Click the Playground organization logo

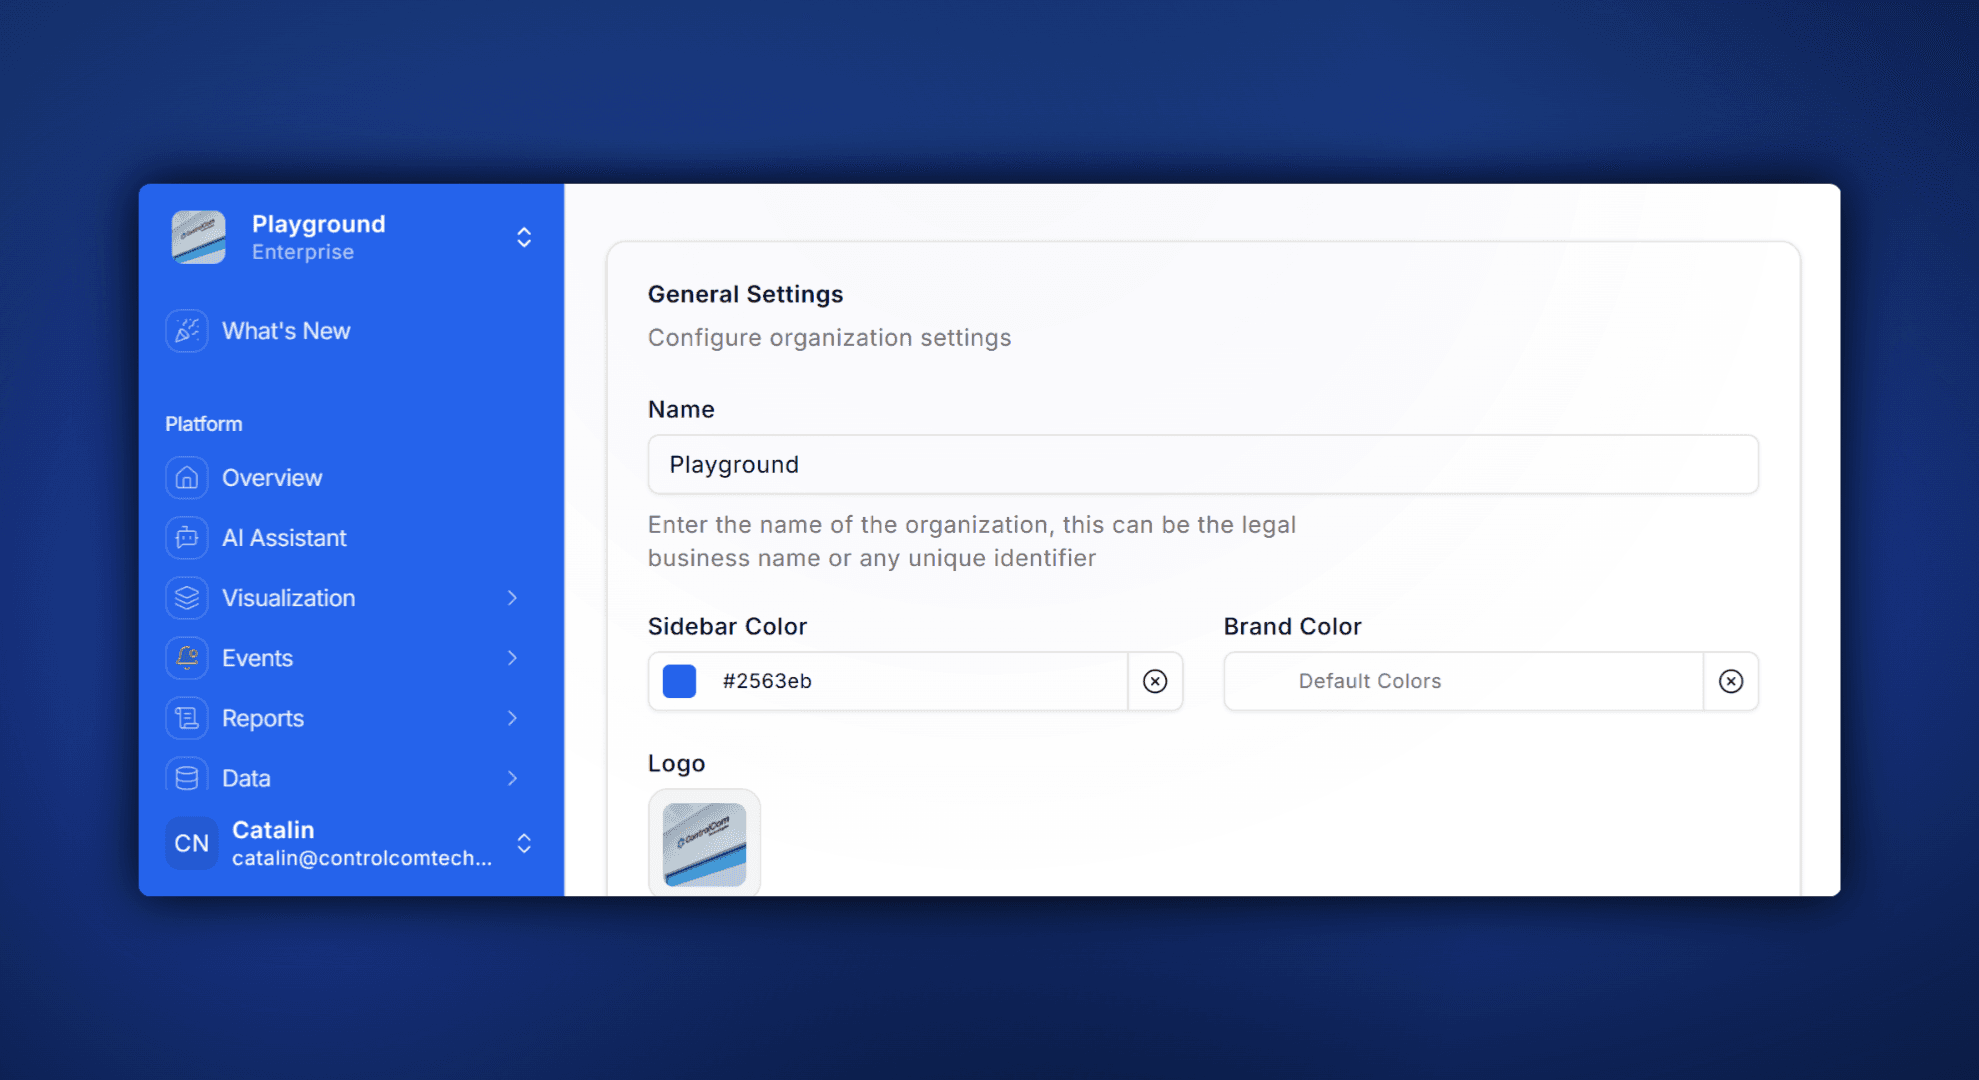tap(198, 237)
